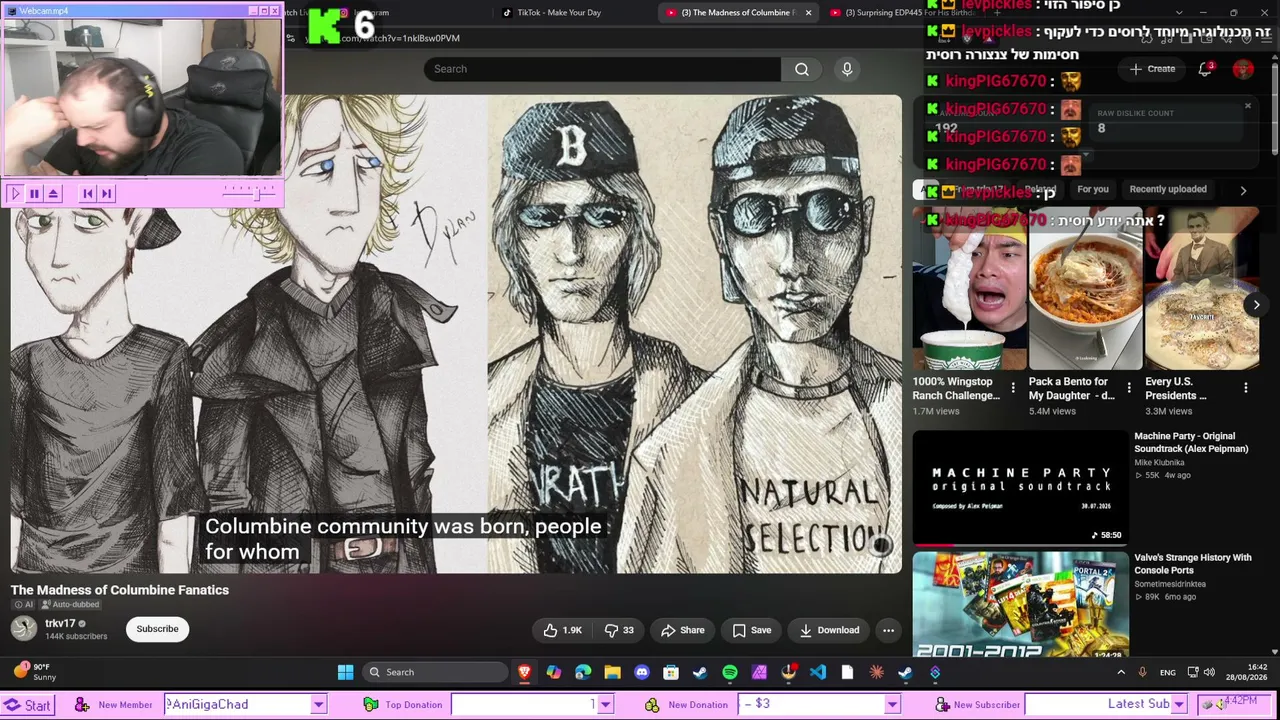This screenshot has width=1280, height=720.
Task: Click the Create button on YouTube
Action: 1152,69
